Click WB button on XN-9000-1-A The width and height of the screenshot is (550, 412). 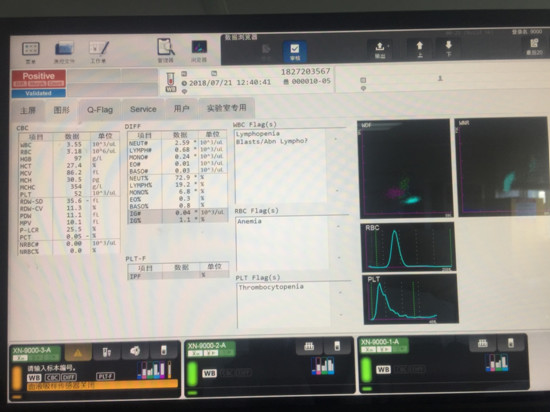pos(383,370)
